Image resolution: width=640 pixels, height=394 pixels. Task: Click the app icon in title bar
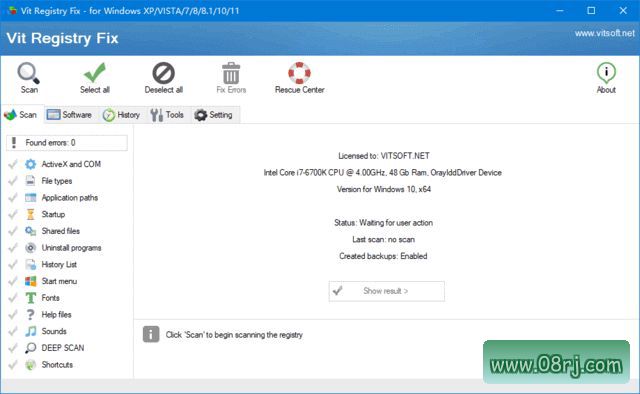tap(12, 11)
